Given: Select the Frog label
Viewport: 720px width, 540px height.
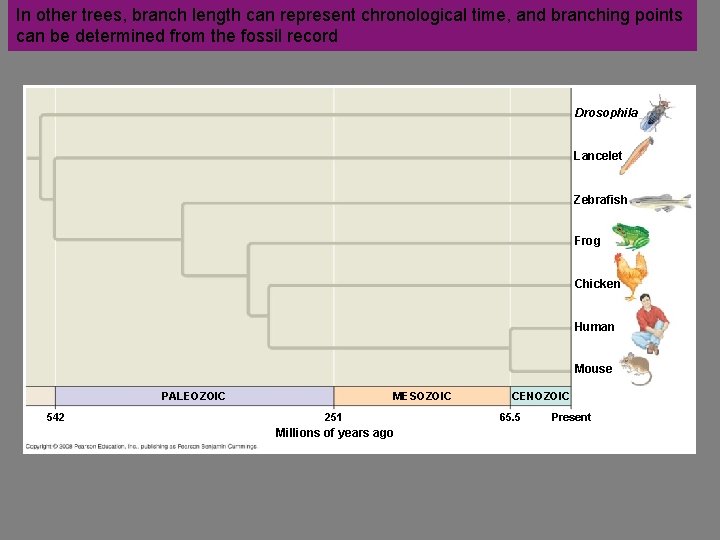Looking at the screenshot, I should 587,241.
